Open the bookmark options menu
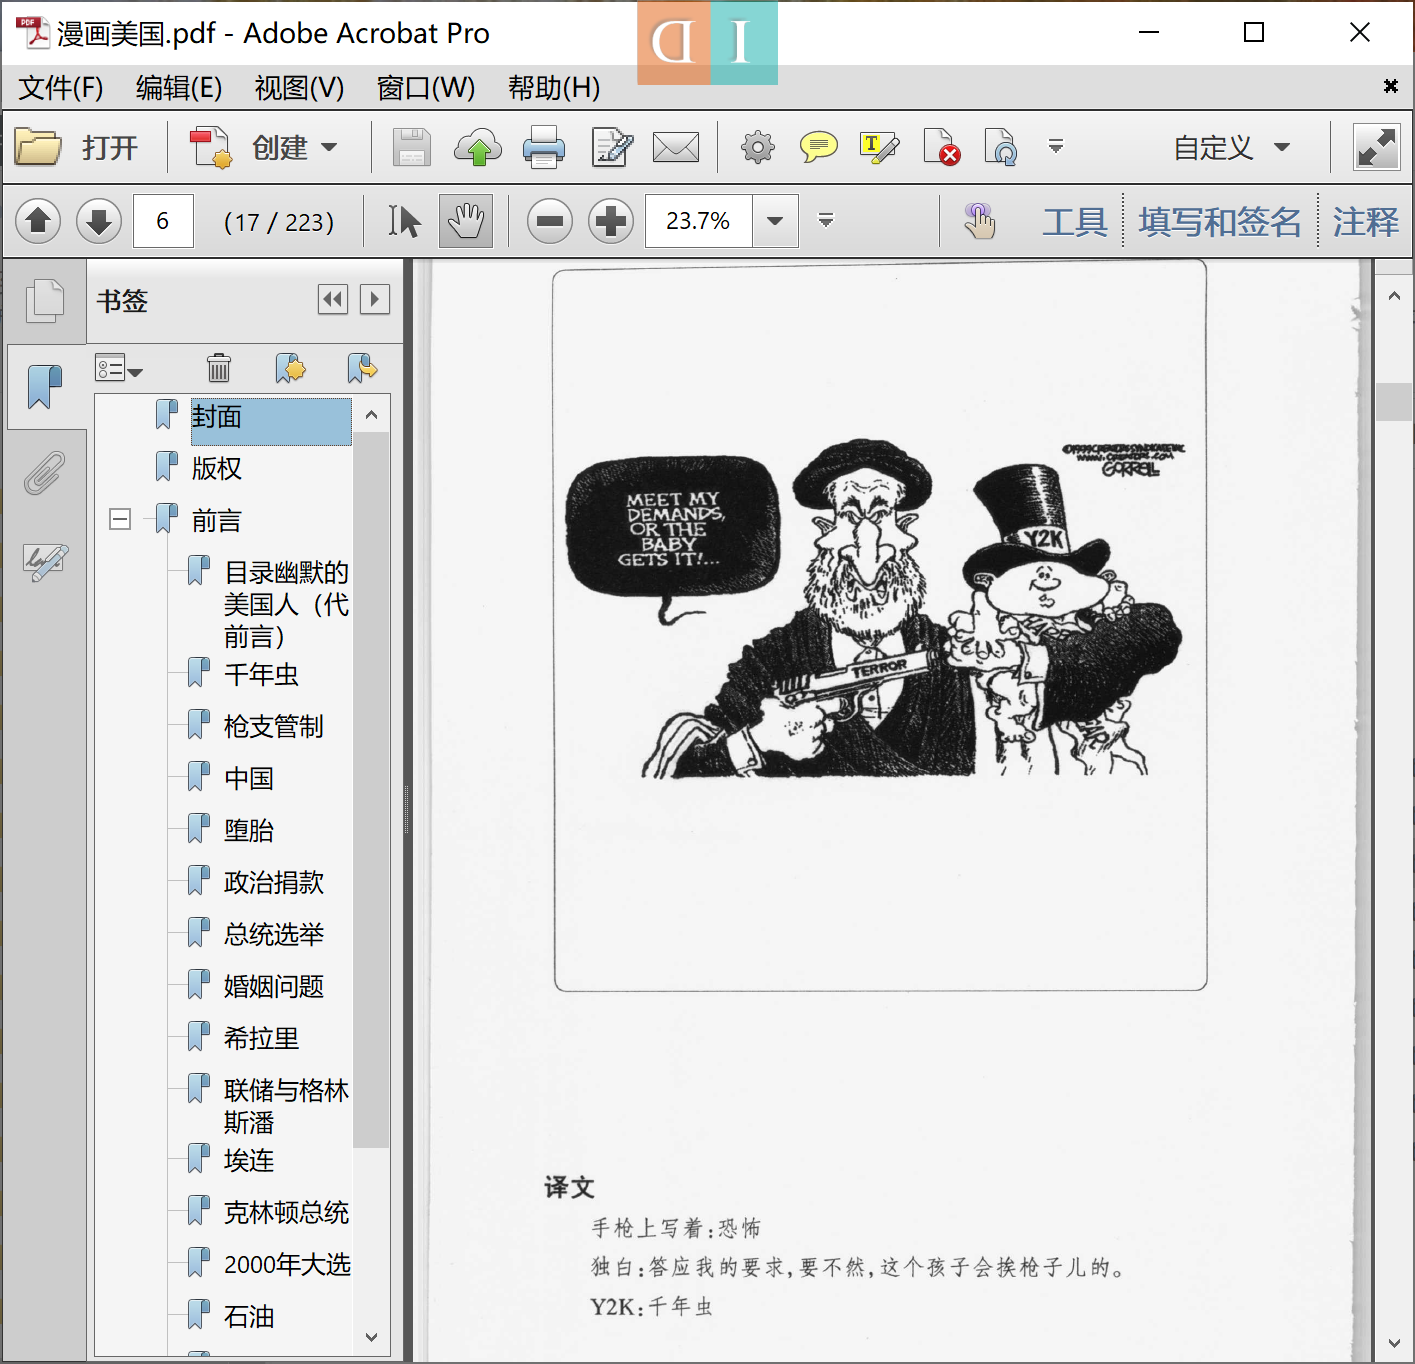 pyautogui.click(x=119, y=368)
